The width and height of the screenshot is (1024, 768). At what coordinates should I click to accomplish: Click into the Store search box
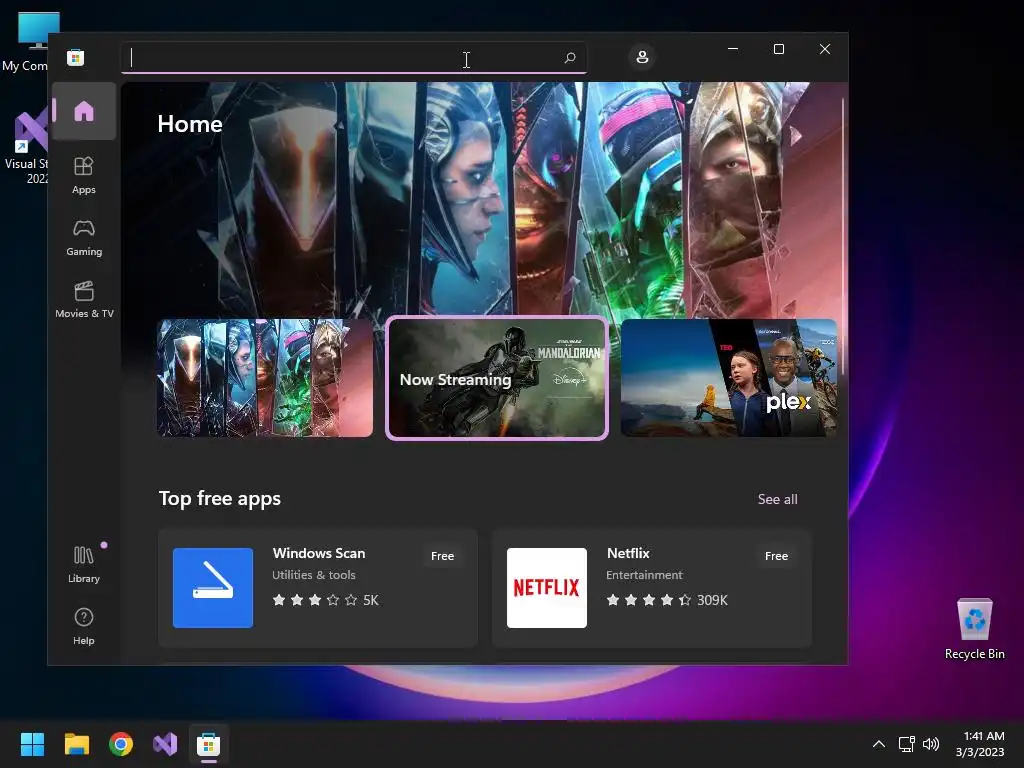[x=353, y=57]
